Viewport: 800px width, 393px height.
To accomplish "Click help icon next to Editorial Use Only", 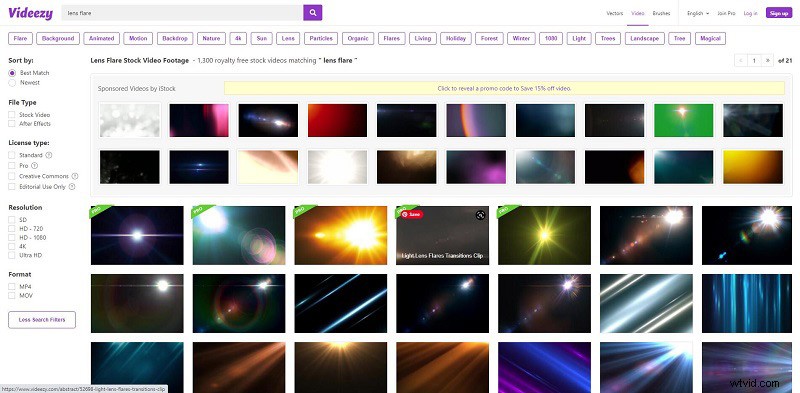I will click(72, 187).
